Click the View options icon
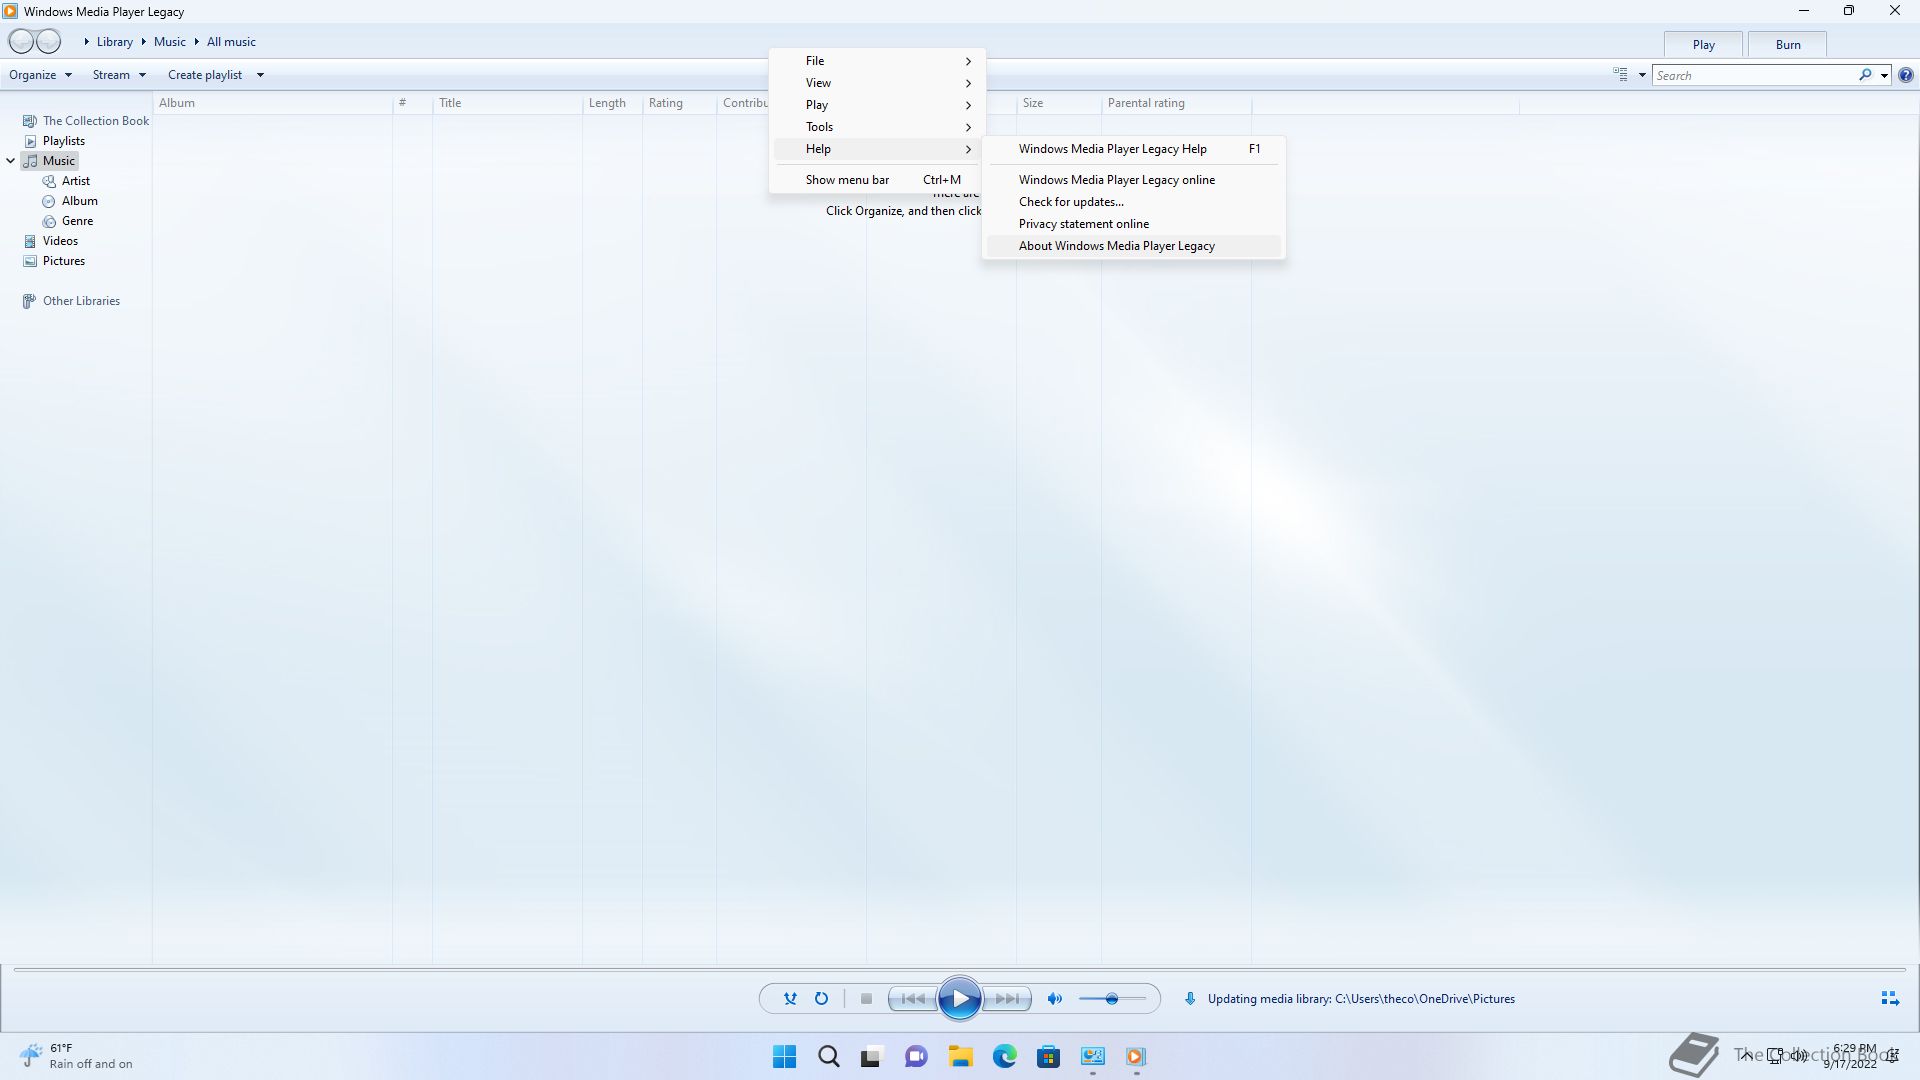Screen dimensions: 1920x1080 click(1621, 75)
